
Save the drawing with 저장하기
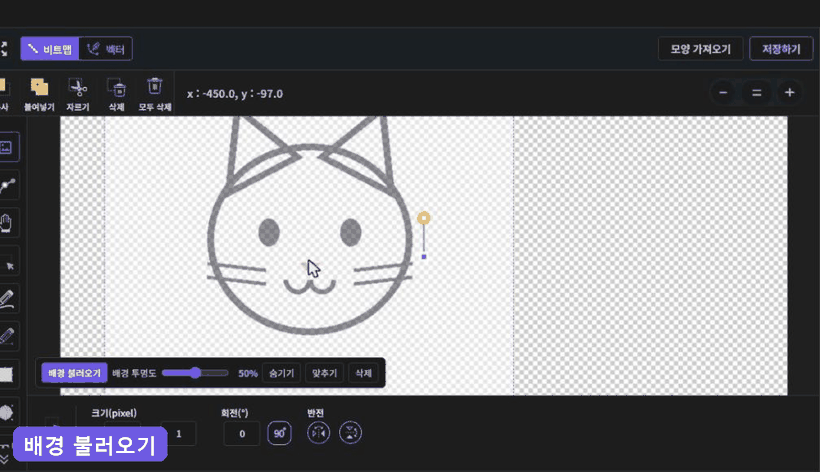[781, 49]
